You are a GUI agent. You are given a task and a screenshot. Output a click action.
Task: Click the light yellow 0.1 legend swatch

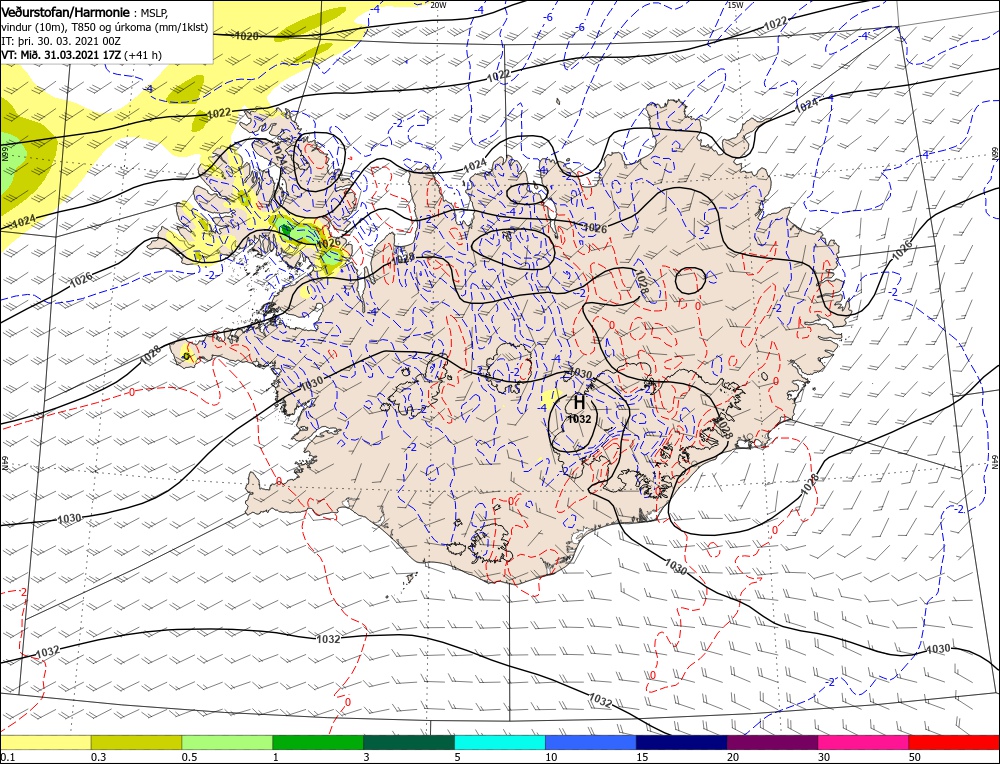[45, 742]
